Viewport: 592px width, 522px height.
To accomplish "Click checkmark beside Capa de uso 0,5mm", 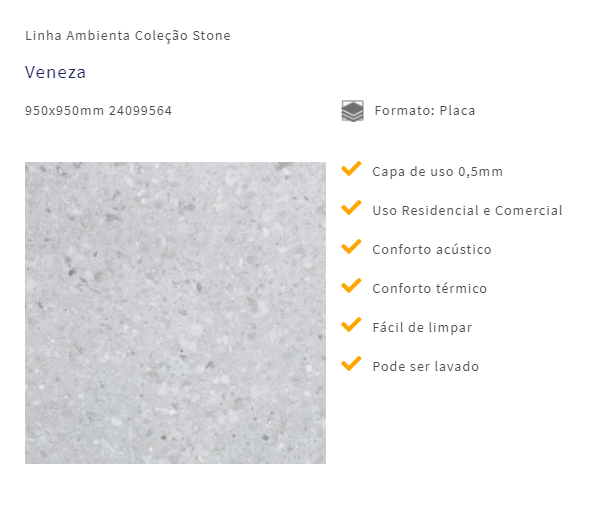I will [351, 169].
